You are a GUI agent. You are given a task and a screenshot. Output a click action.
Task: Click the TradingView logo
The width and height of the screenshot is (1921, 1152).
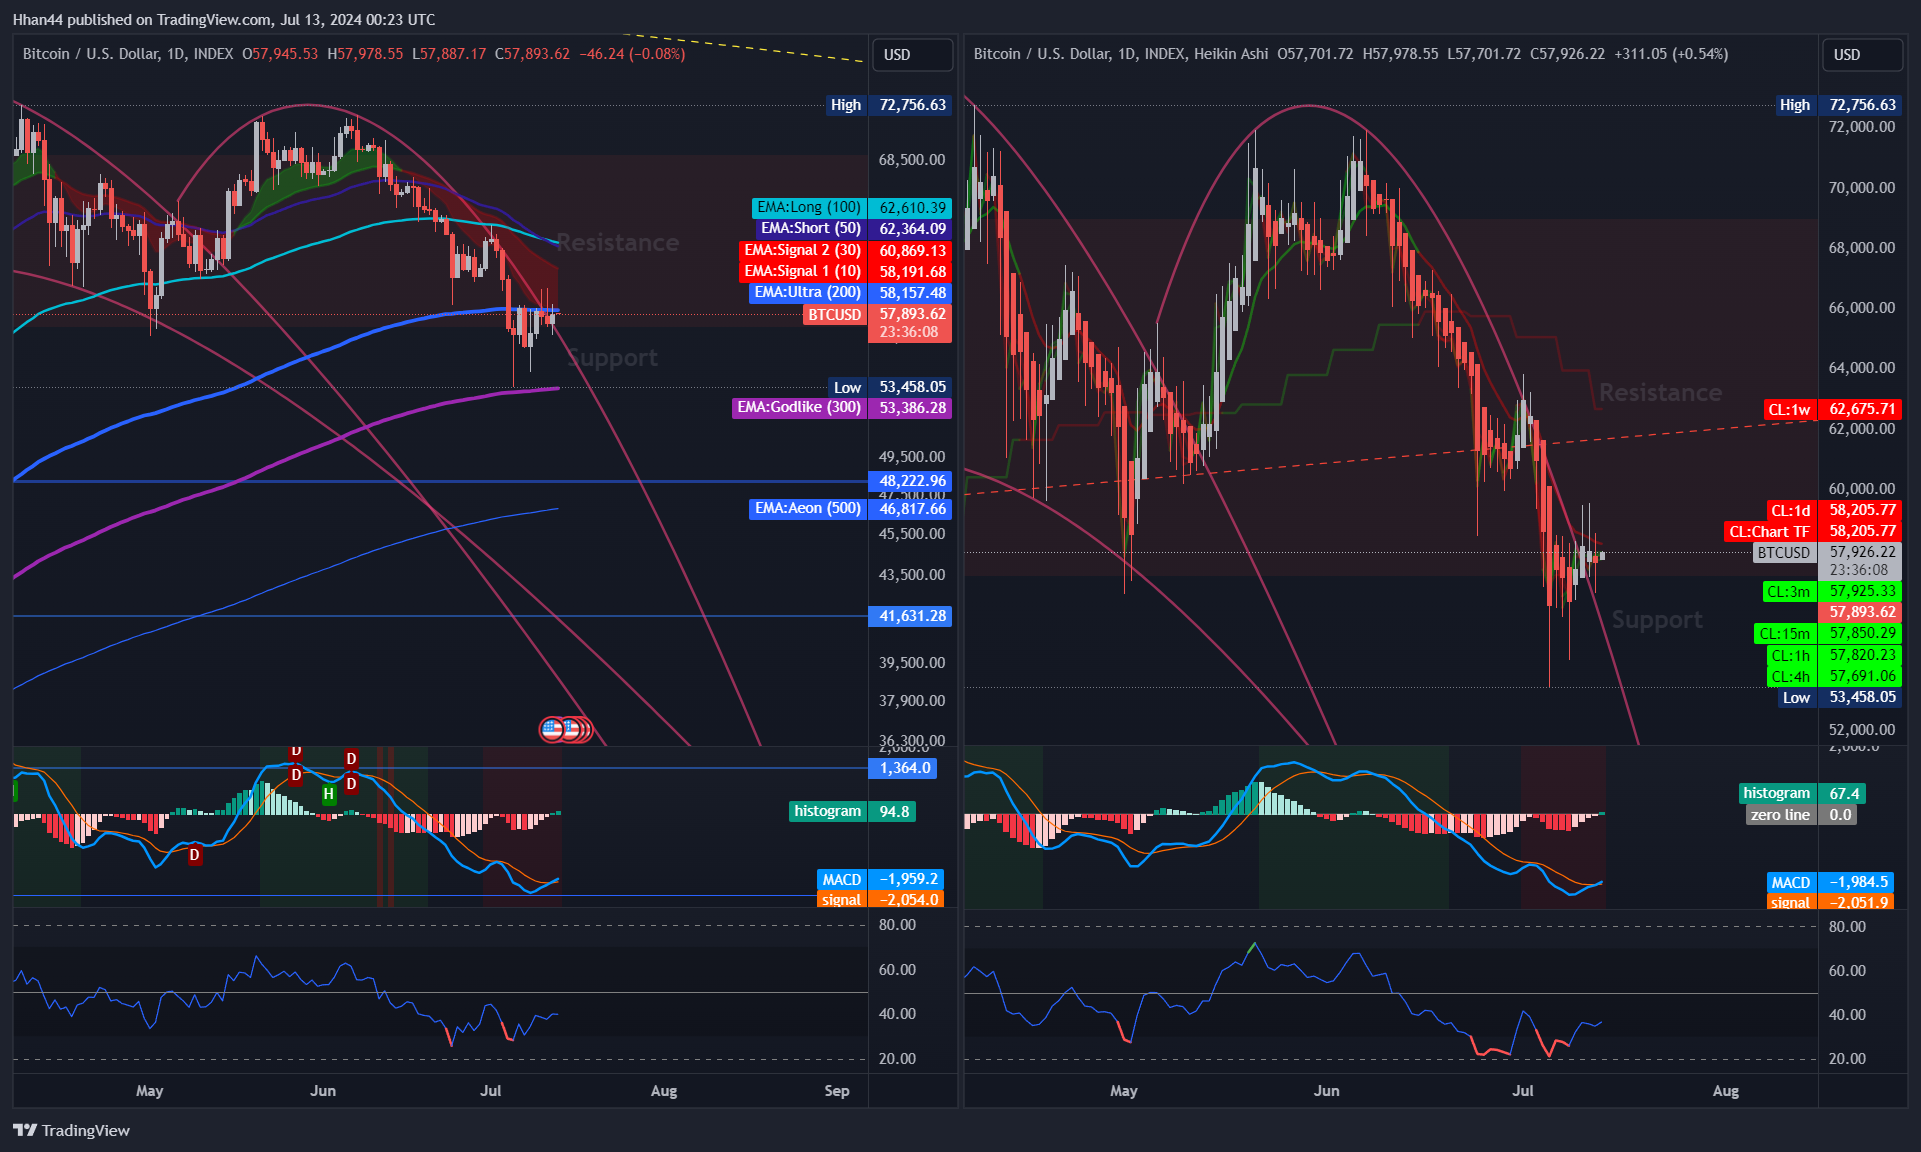coord(71,1130)
